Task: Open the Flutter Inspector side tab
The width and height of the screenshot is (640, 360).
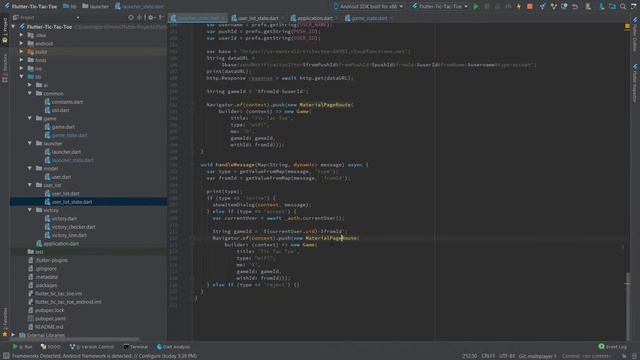Action: click(635, 83)
